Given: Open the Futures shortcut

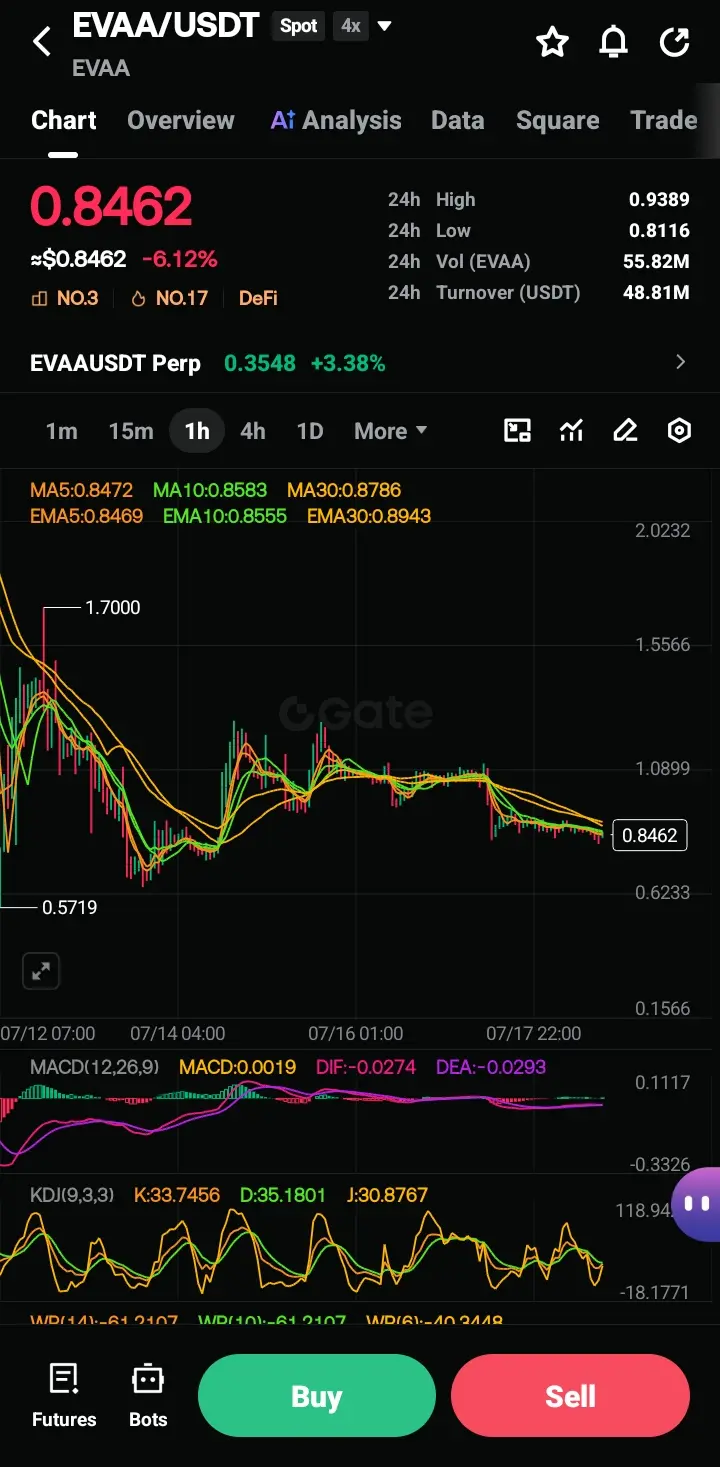Looking at the screenshot, I should click(x=64, y=1396).
